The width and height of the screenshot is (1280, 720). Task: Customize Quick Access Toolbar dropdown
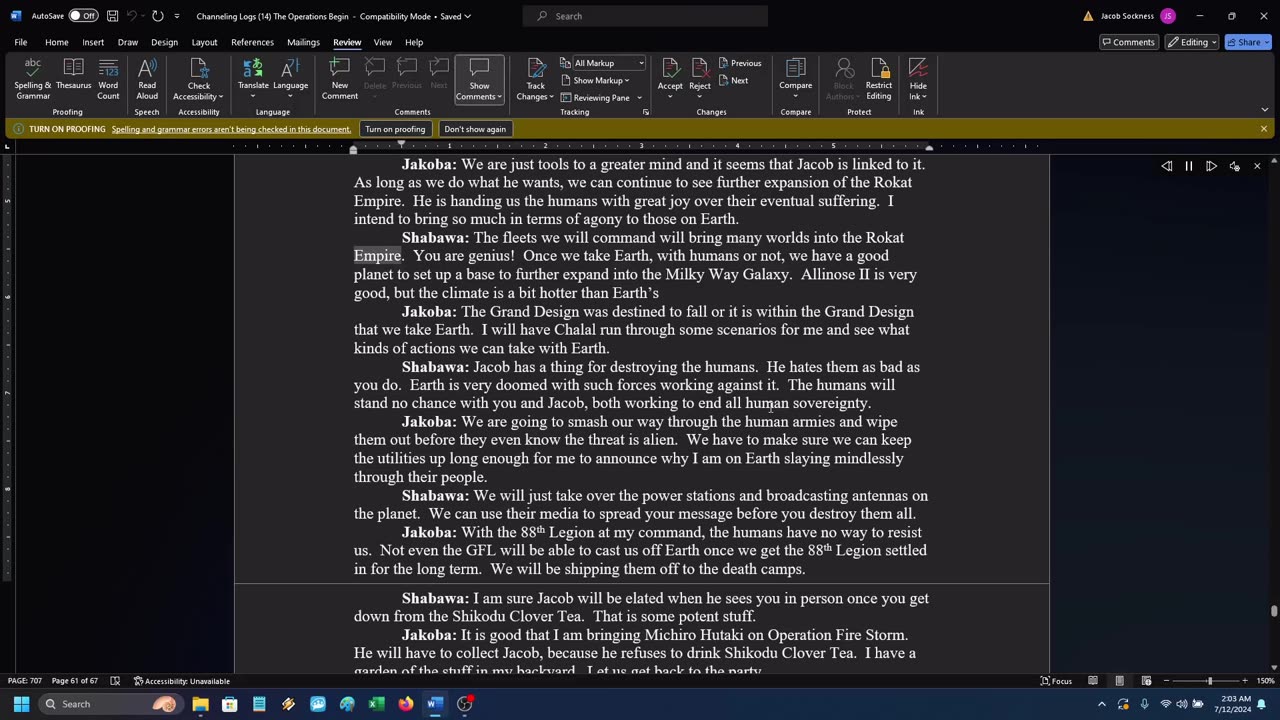tap(177, 16)
